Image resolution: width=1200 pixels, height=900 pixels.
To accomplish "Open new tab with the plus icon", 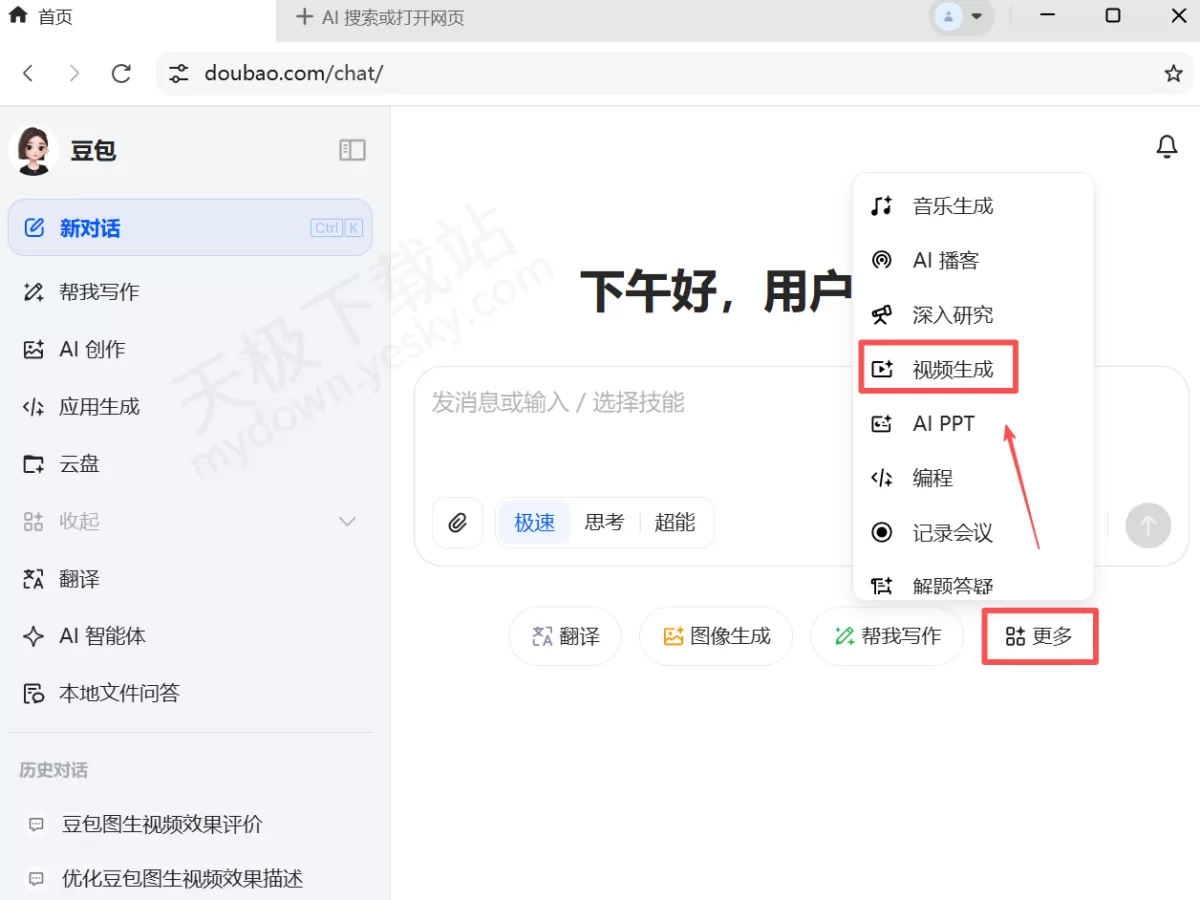I will point(305,17).
